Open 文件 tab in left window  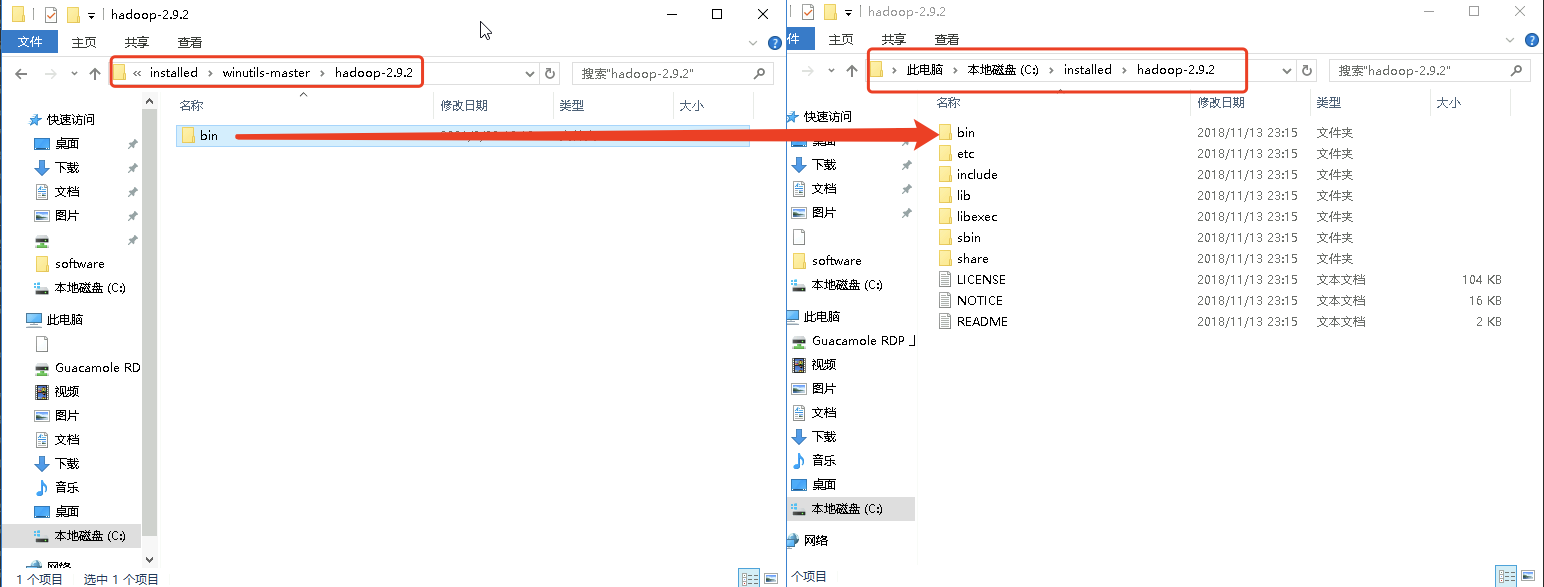[30, 42]
